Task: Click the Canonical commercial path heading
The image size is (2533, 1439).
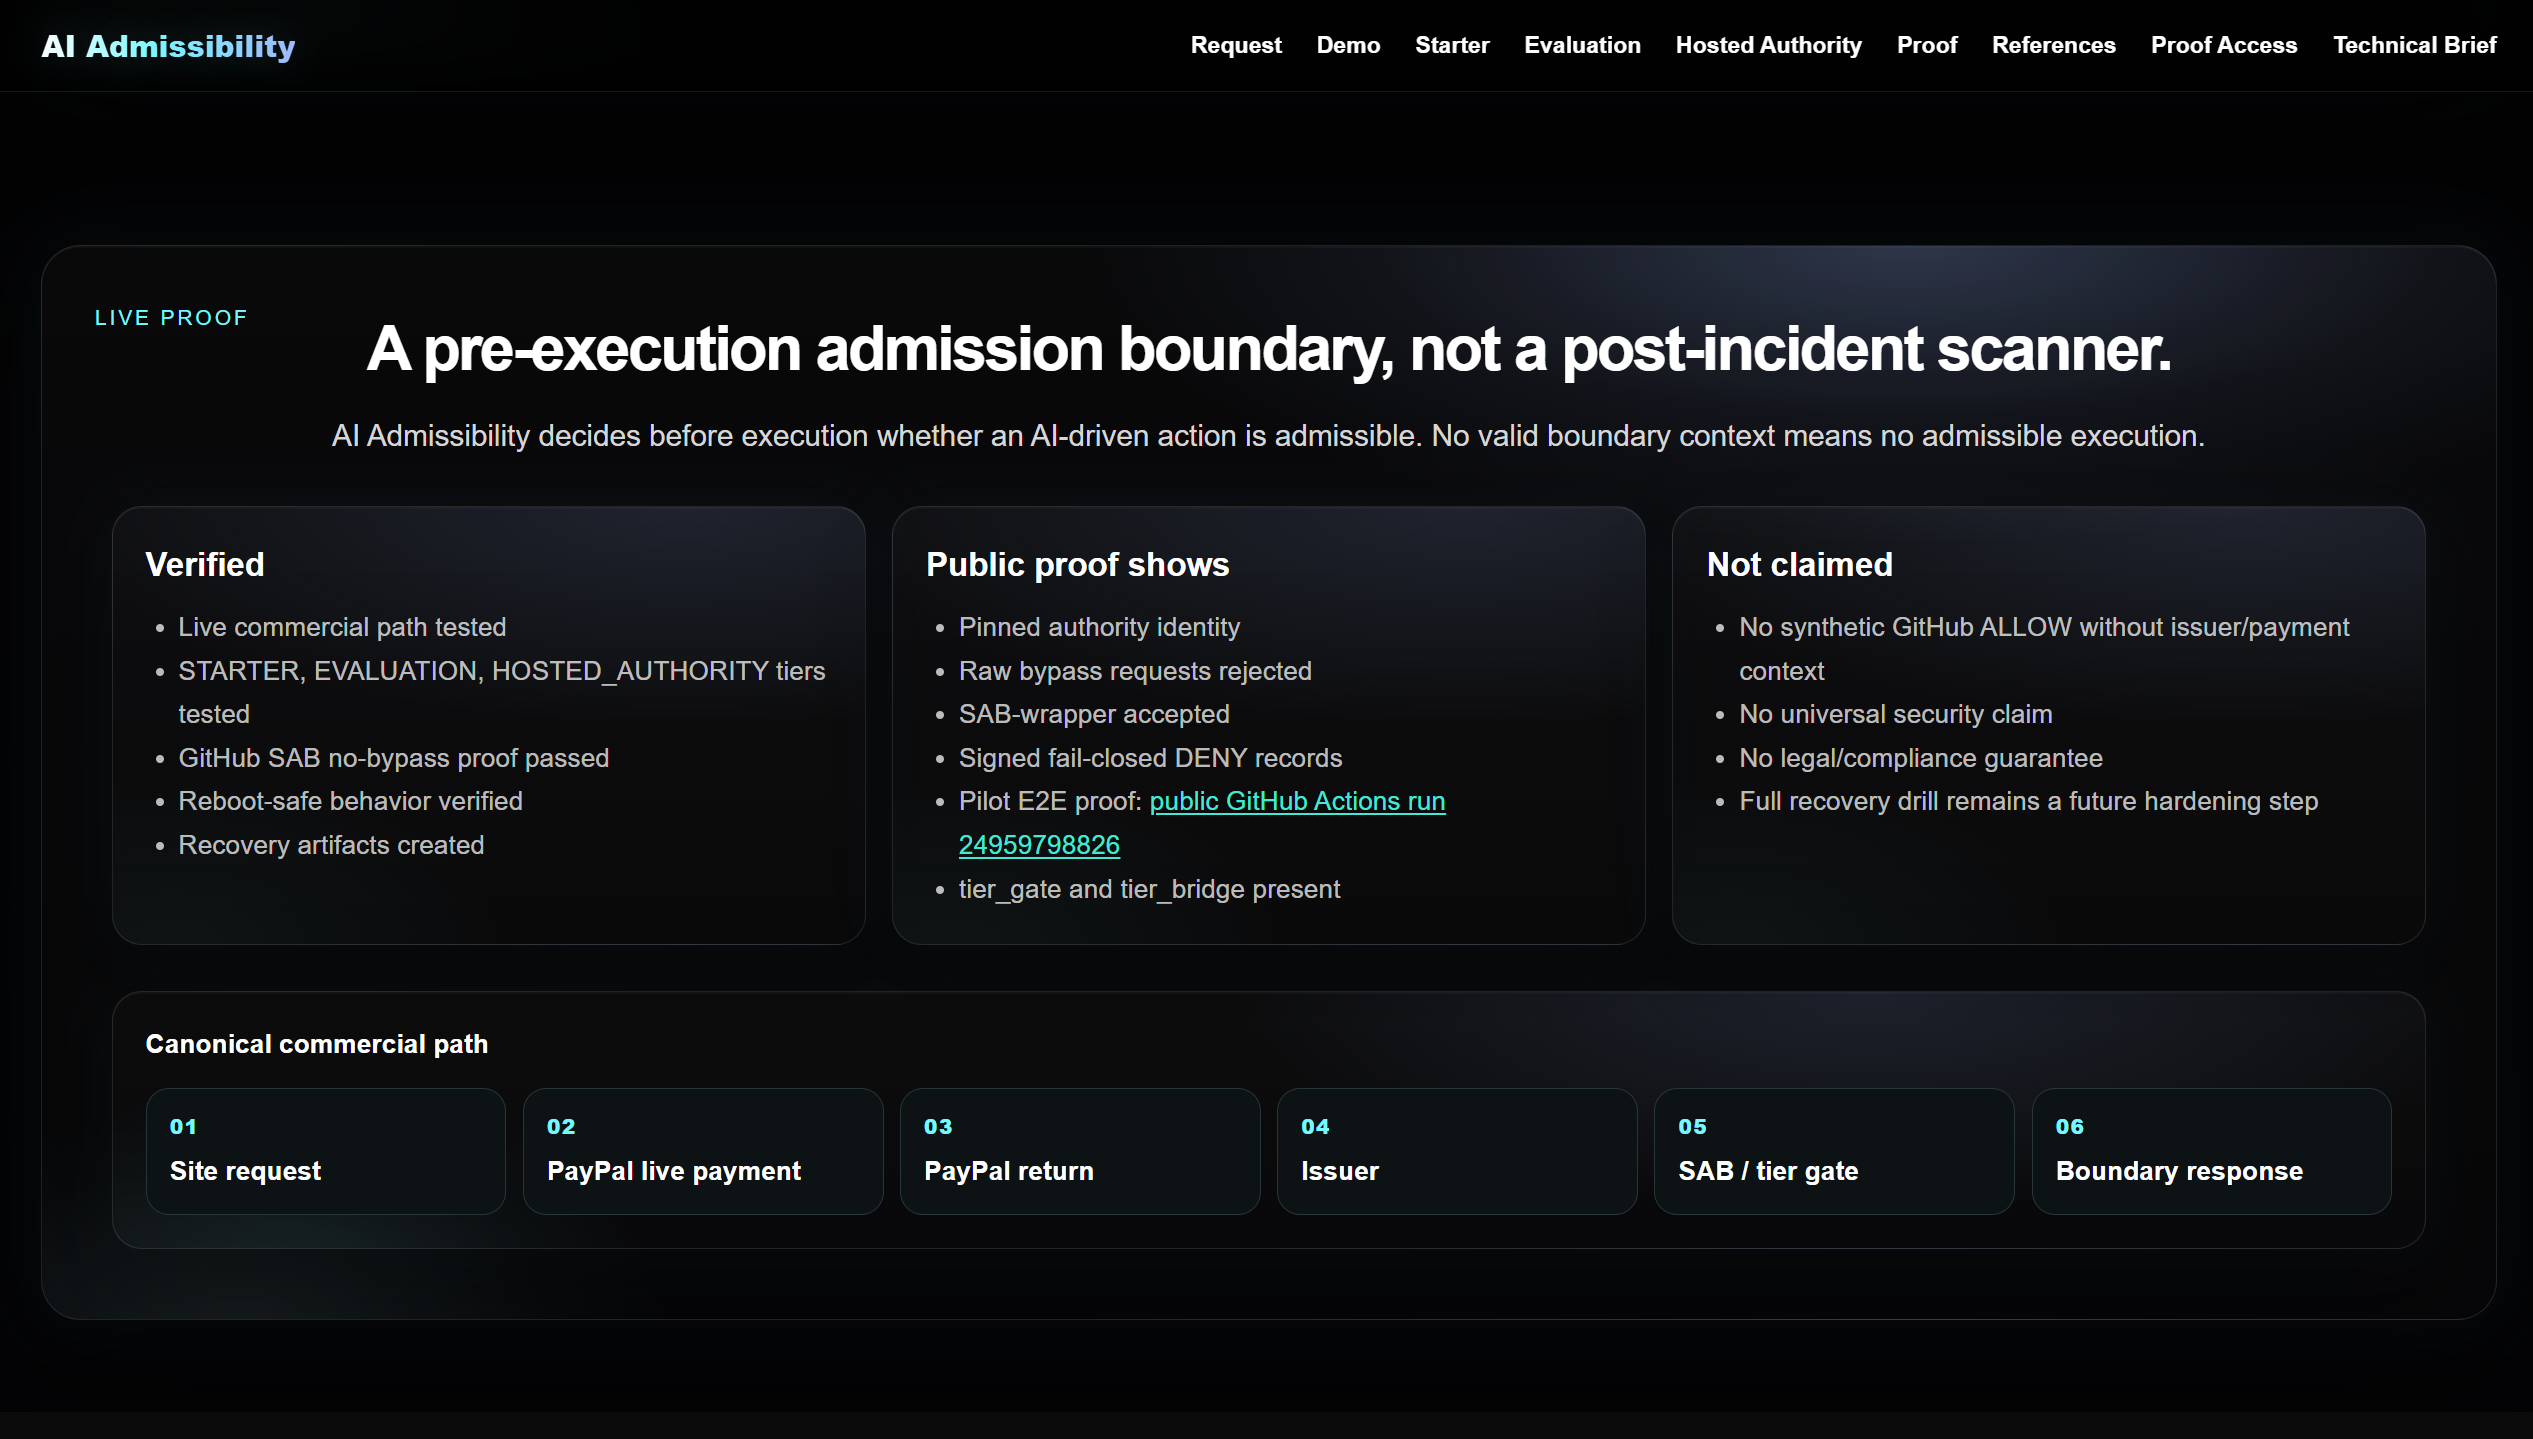Action: tap(316, 1044)
